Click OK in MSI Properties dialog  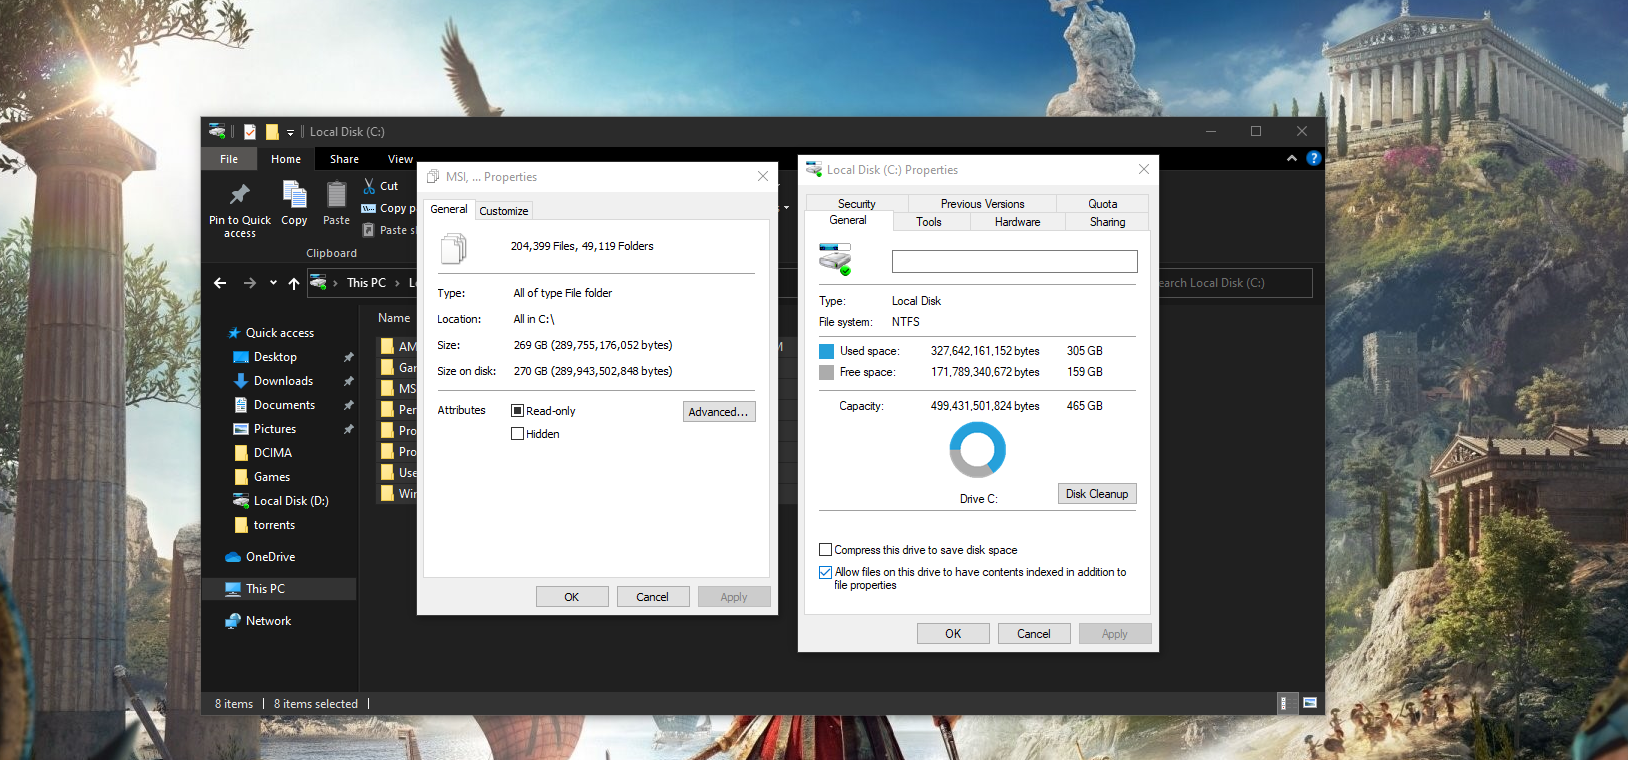click(572, 597)
